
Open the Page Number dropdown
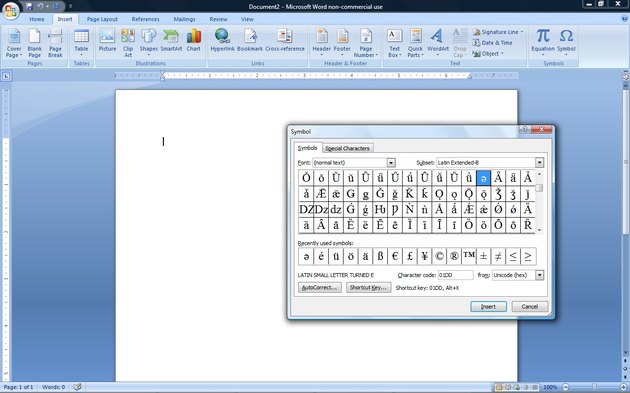point(366,43)
